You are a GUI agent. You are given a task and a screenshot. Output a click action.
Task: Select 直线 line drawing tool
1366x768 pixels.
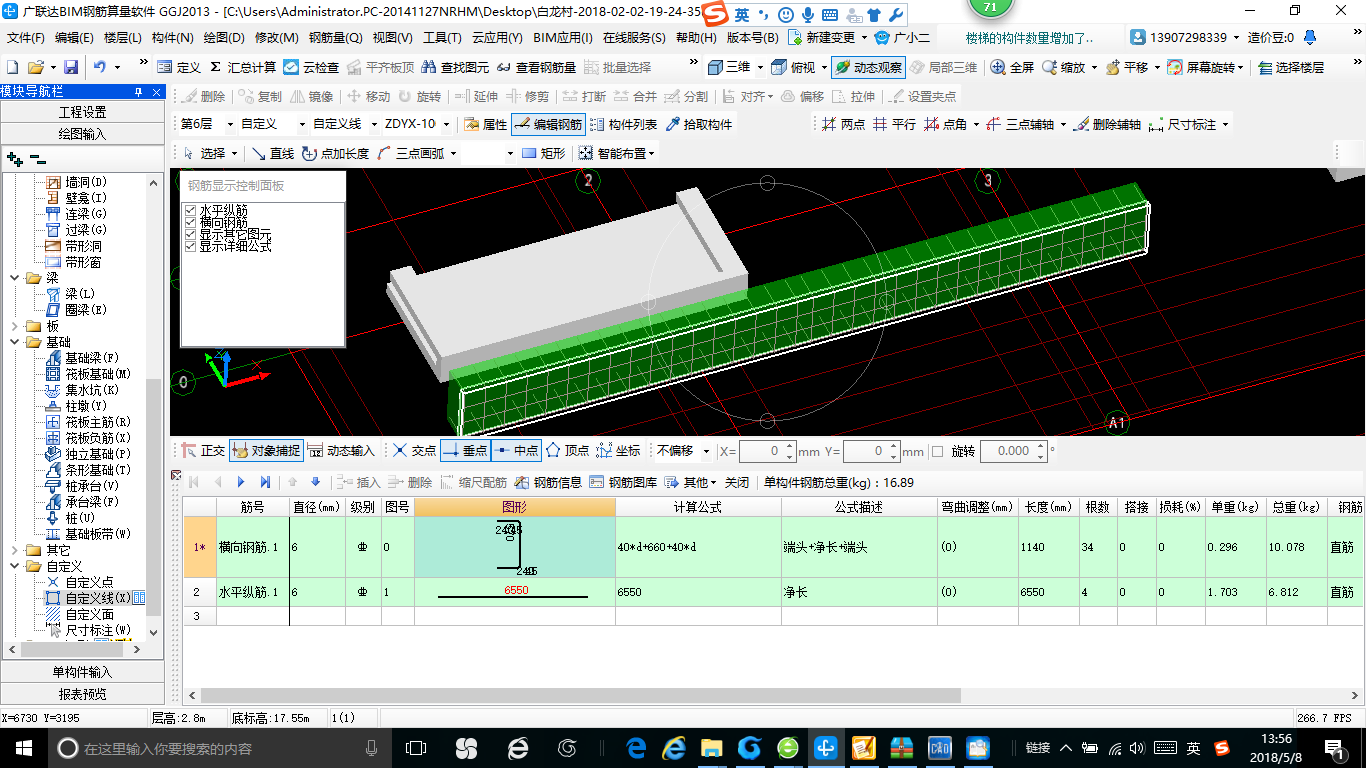[273, 153]
